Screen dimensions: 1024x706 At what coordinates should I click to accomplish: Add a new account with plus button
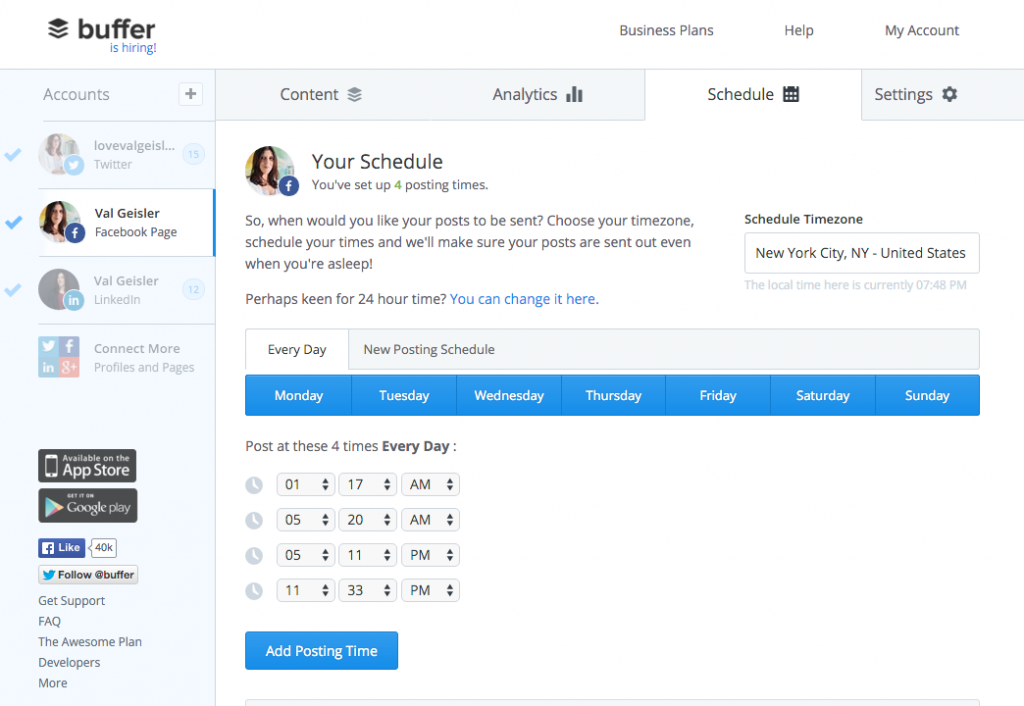(191, 94)
